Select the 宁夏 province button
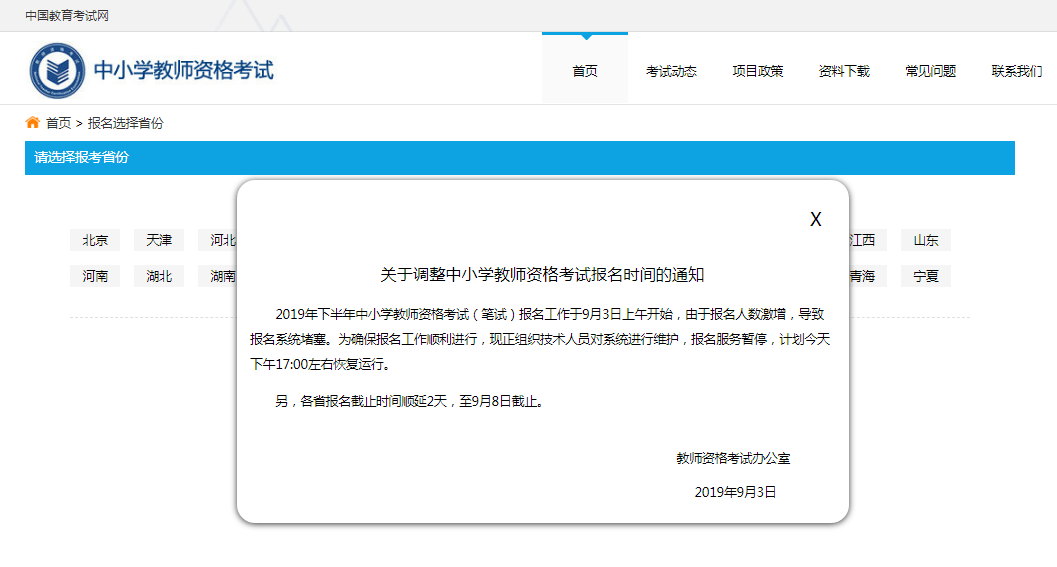Viewport: 1057px width, 567px height. [x=926, y=276]
